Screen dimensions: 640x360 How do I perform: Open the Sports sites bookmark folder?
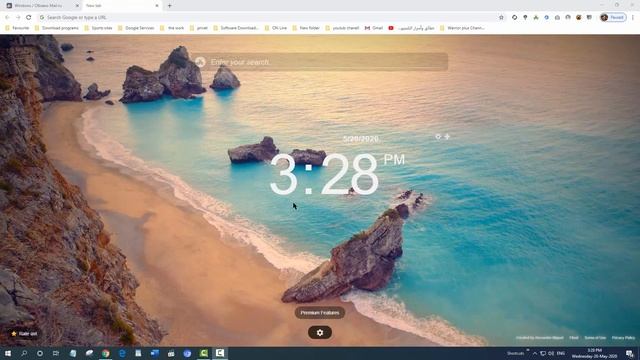pyautogui.click(x=98, y=28)
